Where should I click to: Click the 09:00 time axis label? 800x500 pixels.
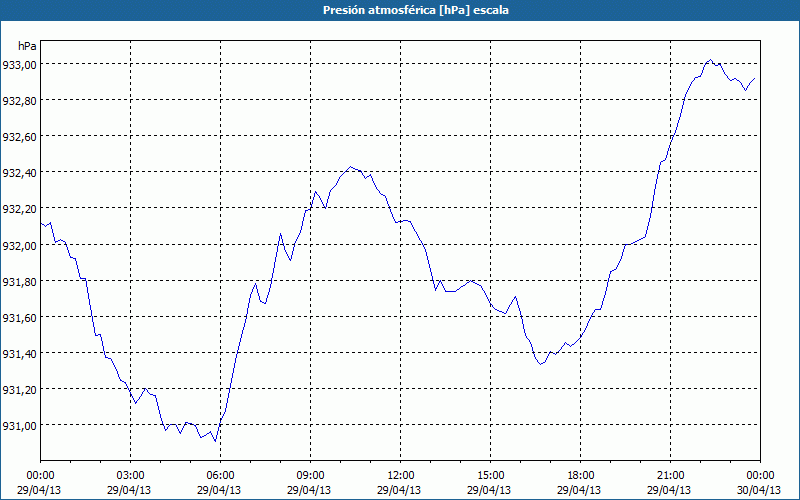[310, 476]
